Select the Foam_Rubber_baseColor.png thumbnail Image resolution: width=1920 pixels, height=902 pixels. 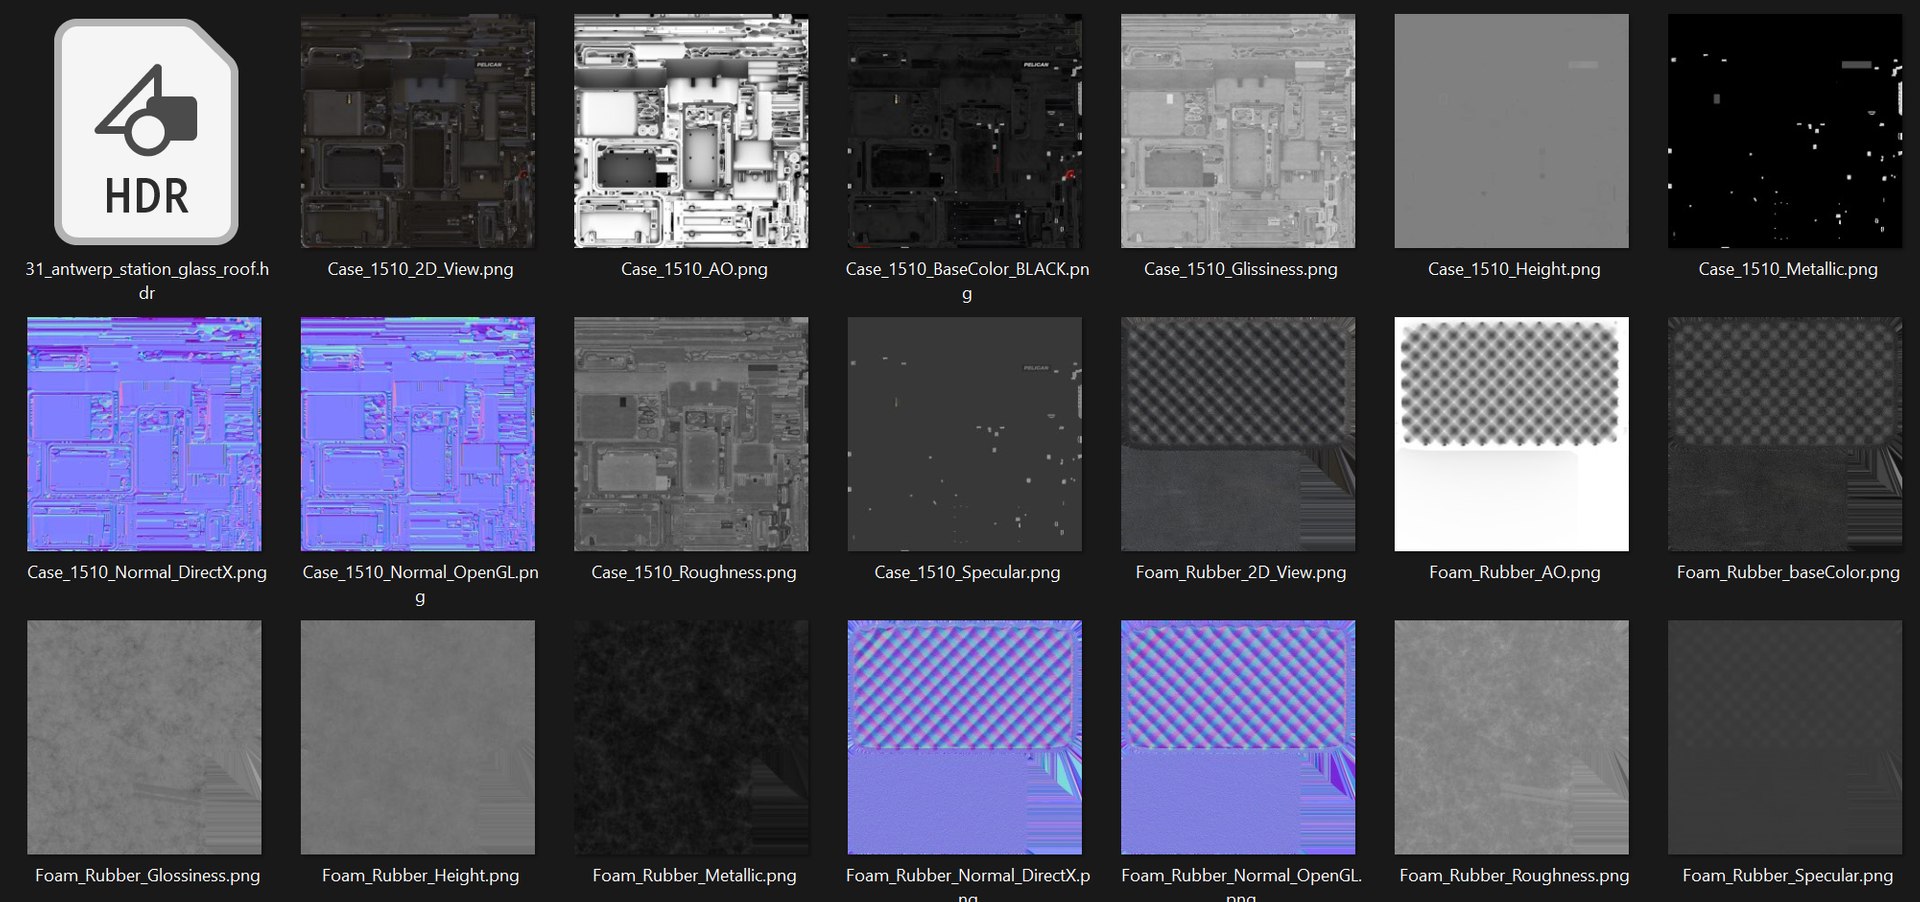pyautogui.click(x=1785, y=434)
